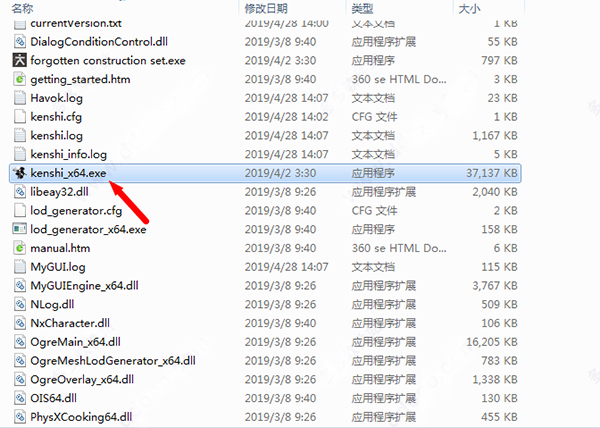Click the lod_generator_x64.exe program icon
Screen dimensions: 600x428
(20, 229)
